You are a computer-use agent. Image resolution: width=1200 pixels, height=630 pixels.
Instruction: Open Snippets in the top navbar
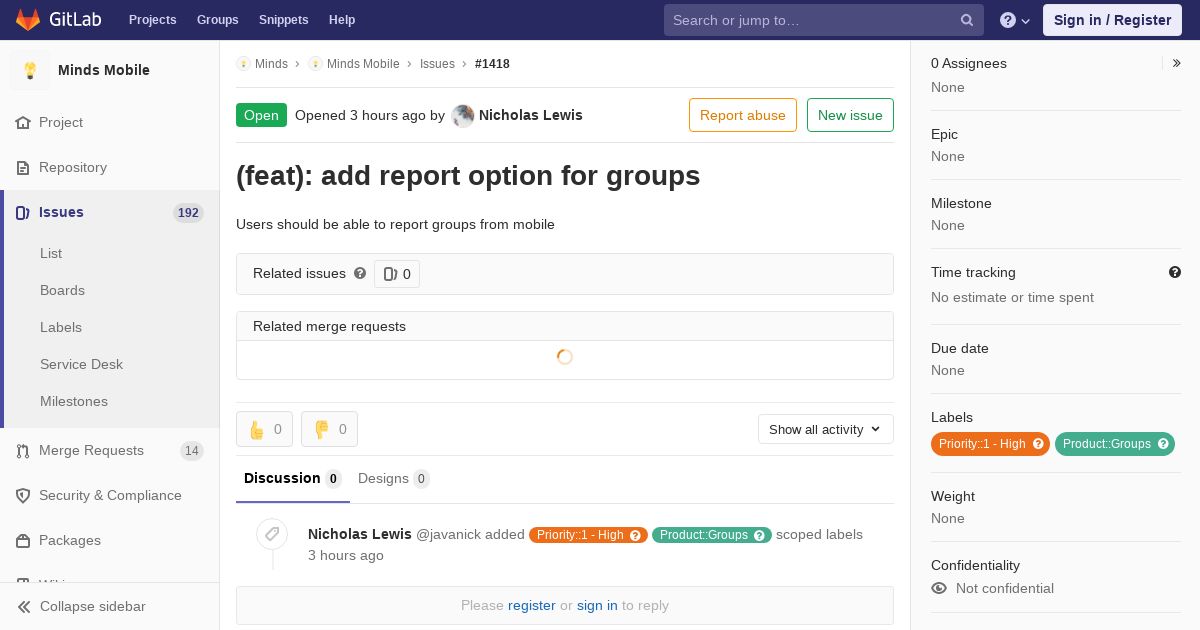point(284,20)
